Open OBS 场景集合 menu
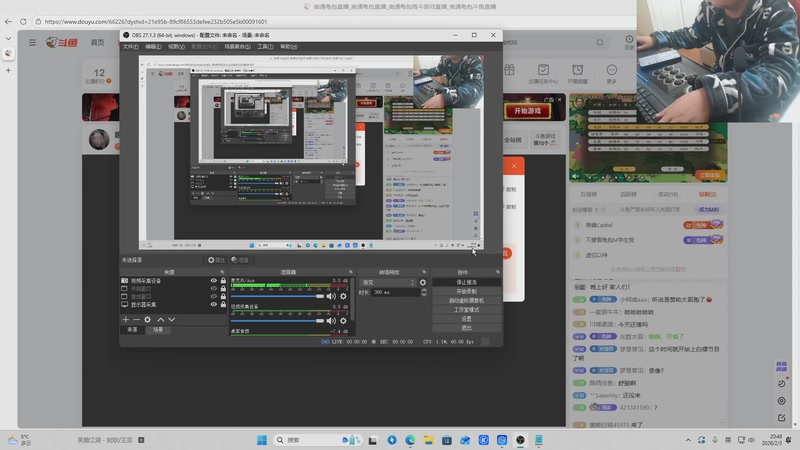Viewport: 800px width, 450px height. [x=237, y=46]
